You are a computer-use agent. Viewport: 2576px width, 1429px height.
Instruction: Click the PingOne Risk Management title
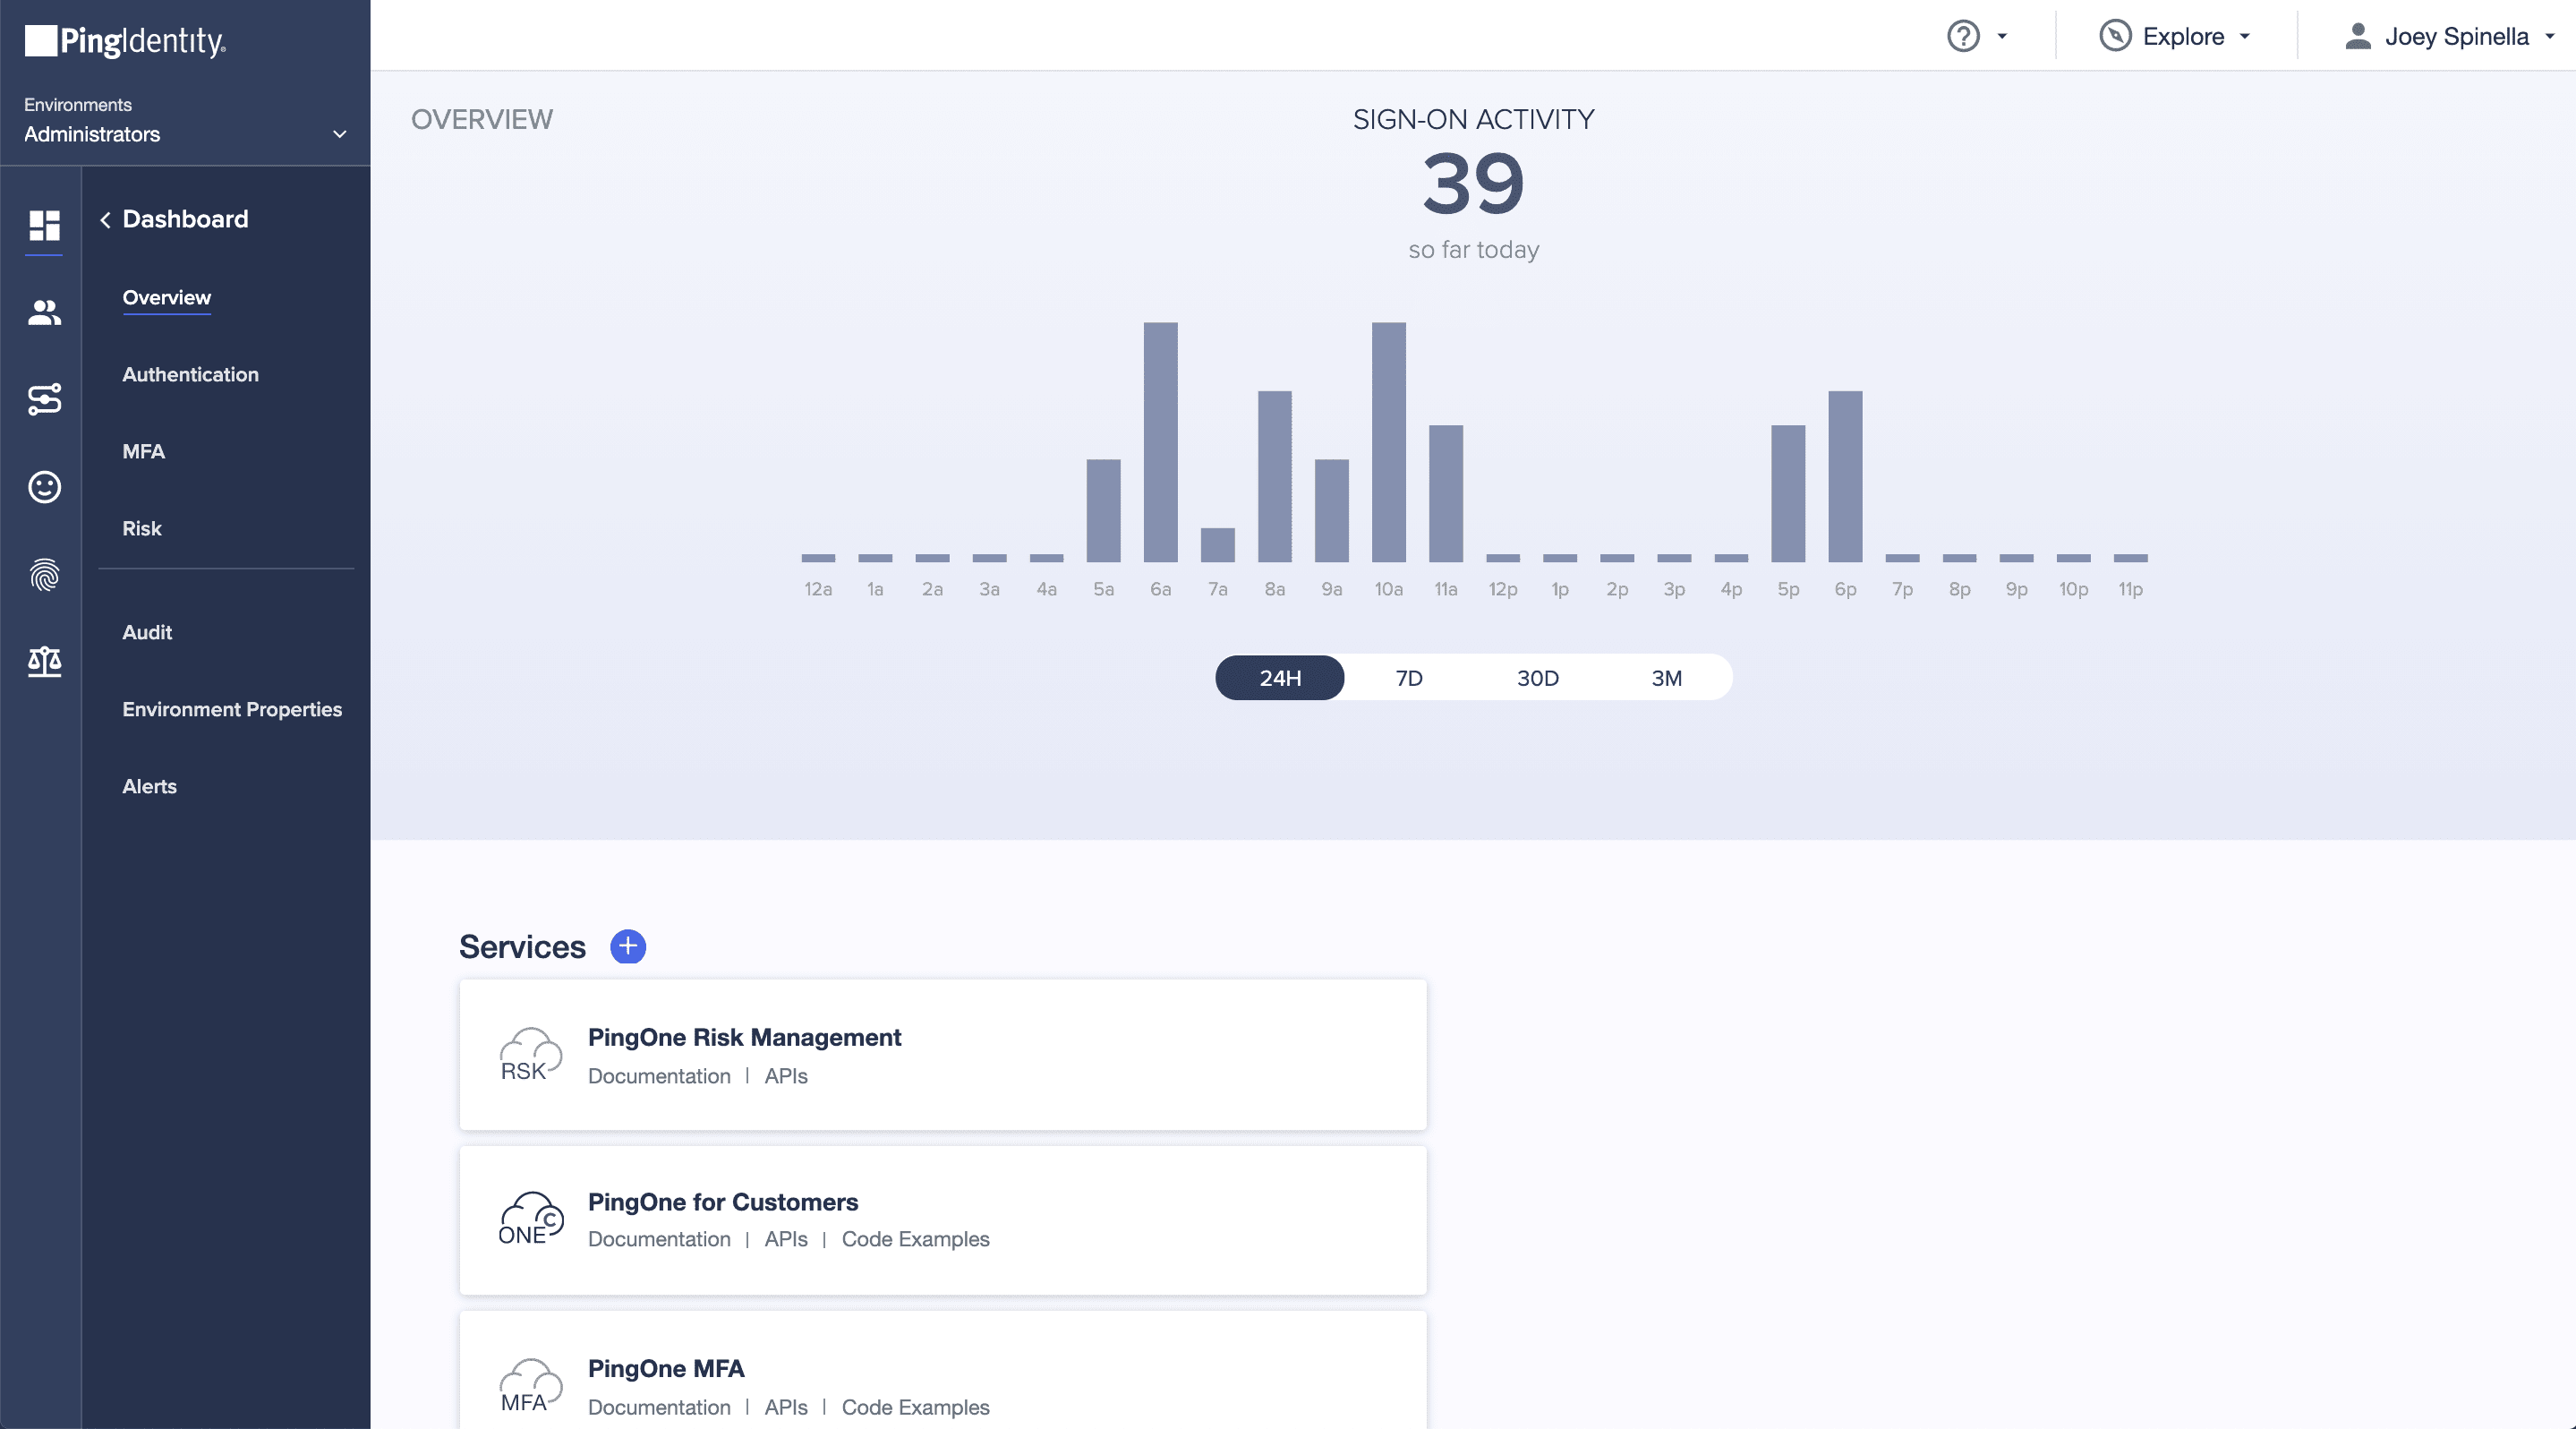coord(744,1037)
